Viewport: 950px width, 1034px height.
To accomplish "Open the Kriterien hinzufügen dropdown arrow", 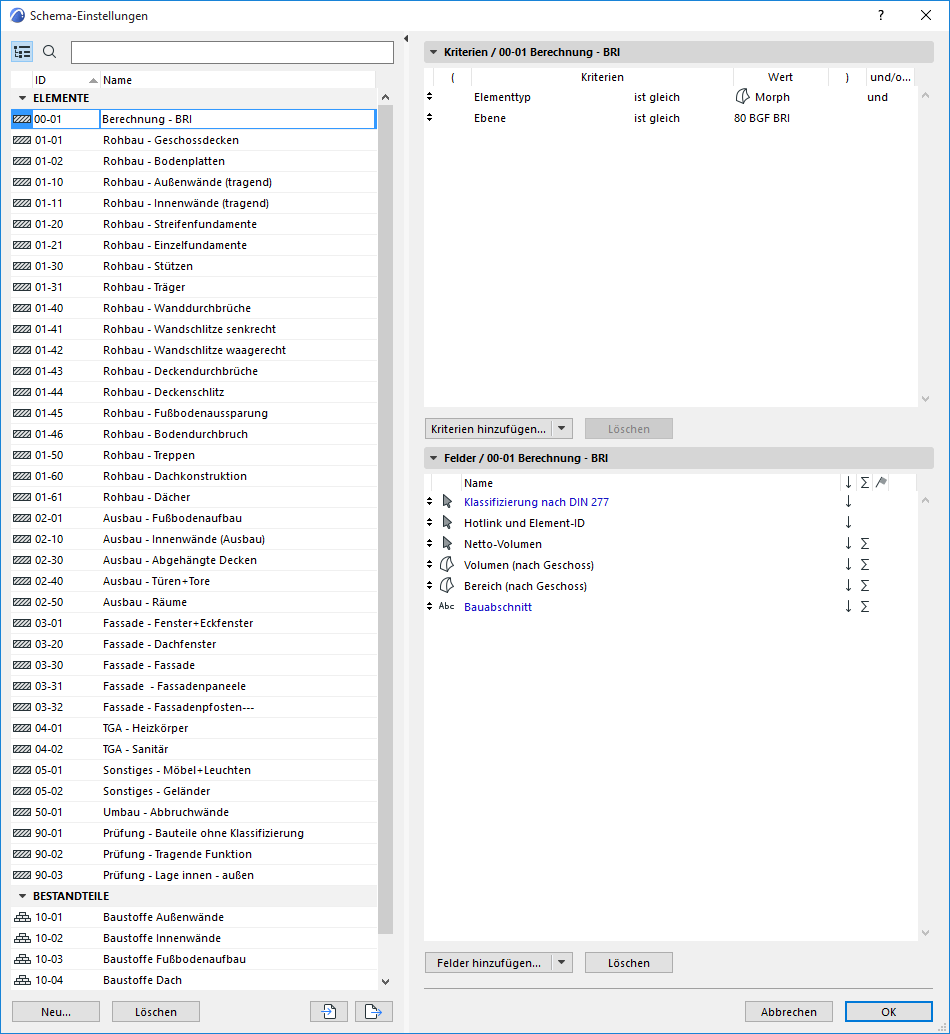I will point(562,429).
